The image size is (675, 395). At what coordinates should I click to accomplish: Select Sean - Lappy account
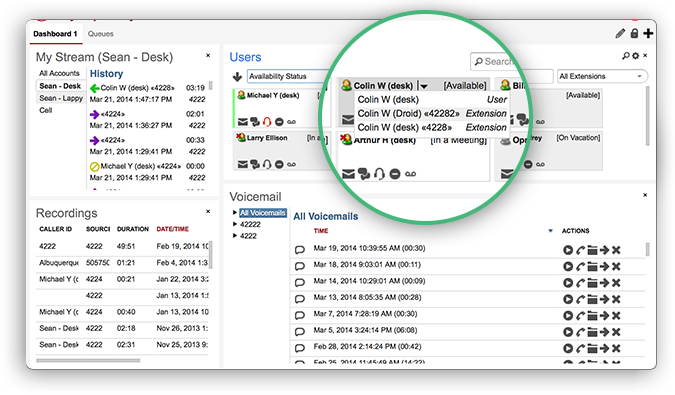tap(61, 98)
